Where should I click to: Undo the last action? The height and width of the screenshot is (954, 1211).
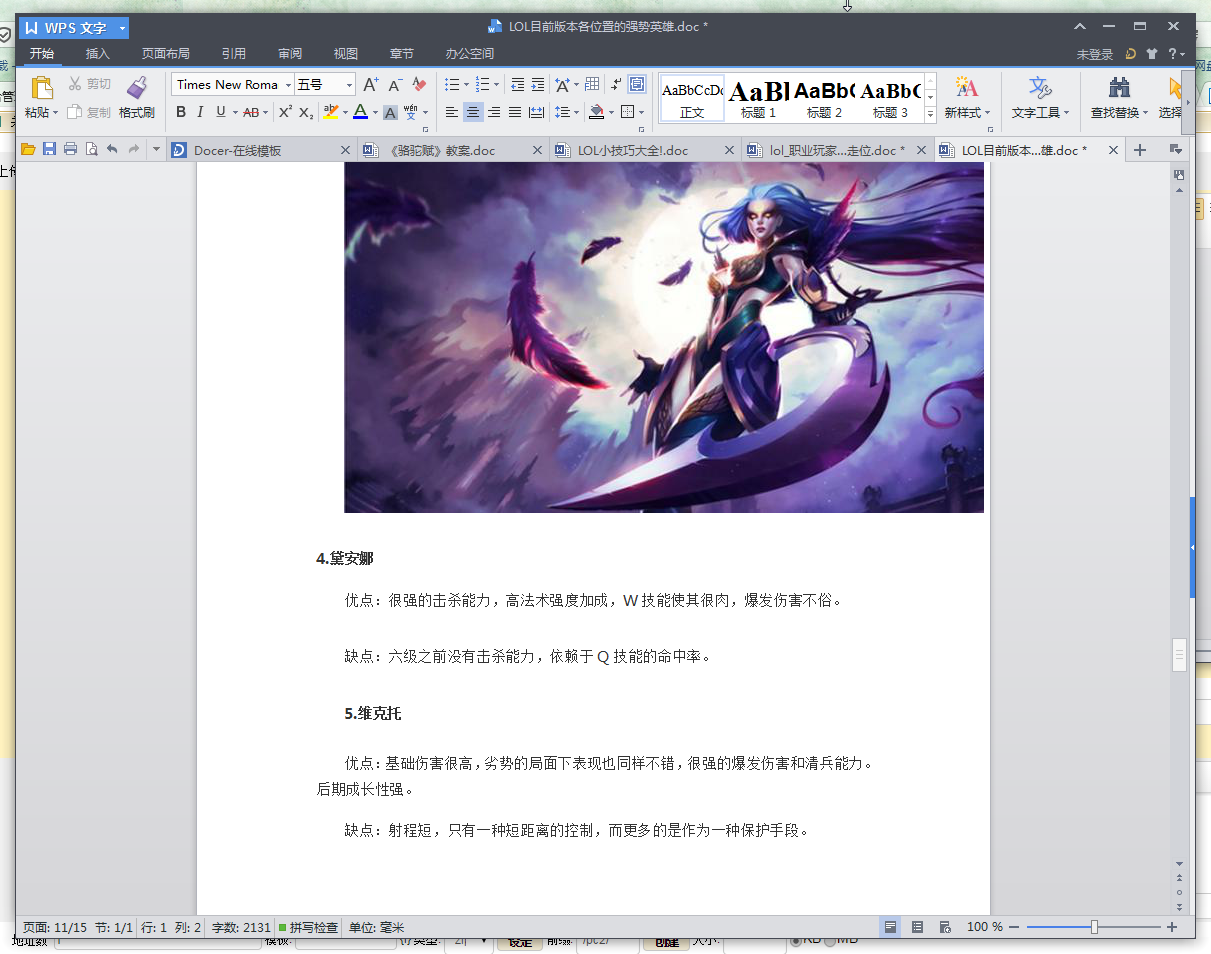coord(112,149)
